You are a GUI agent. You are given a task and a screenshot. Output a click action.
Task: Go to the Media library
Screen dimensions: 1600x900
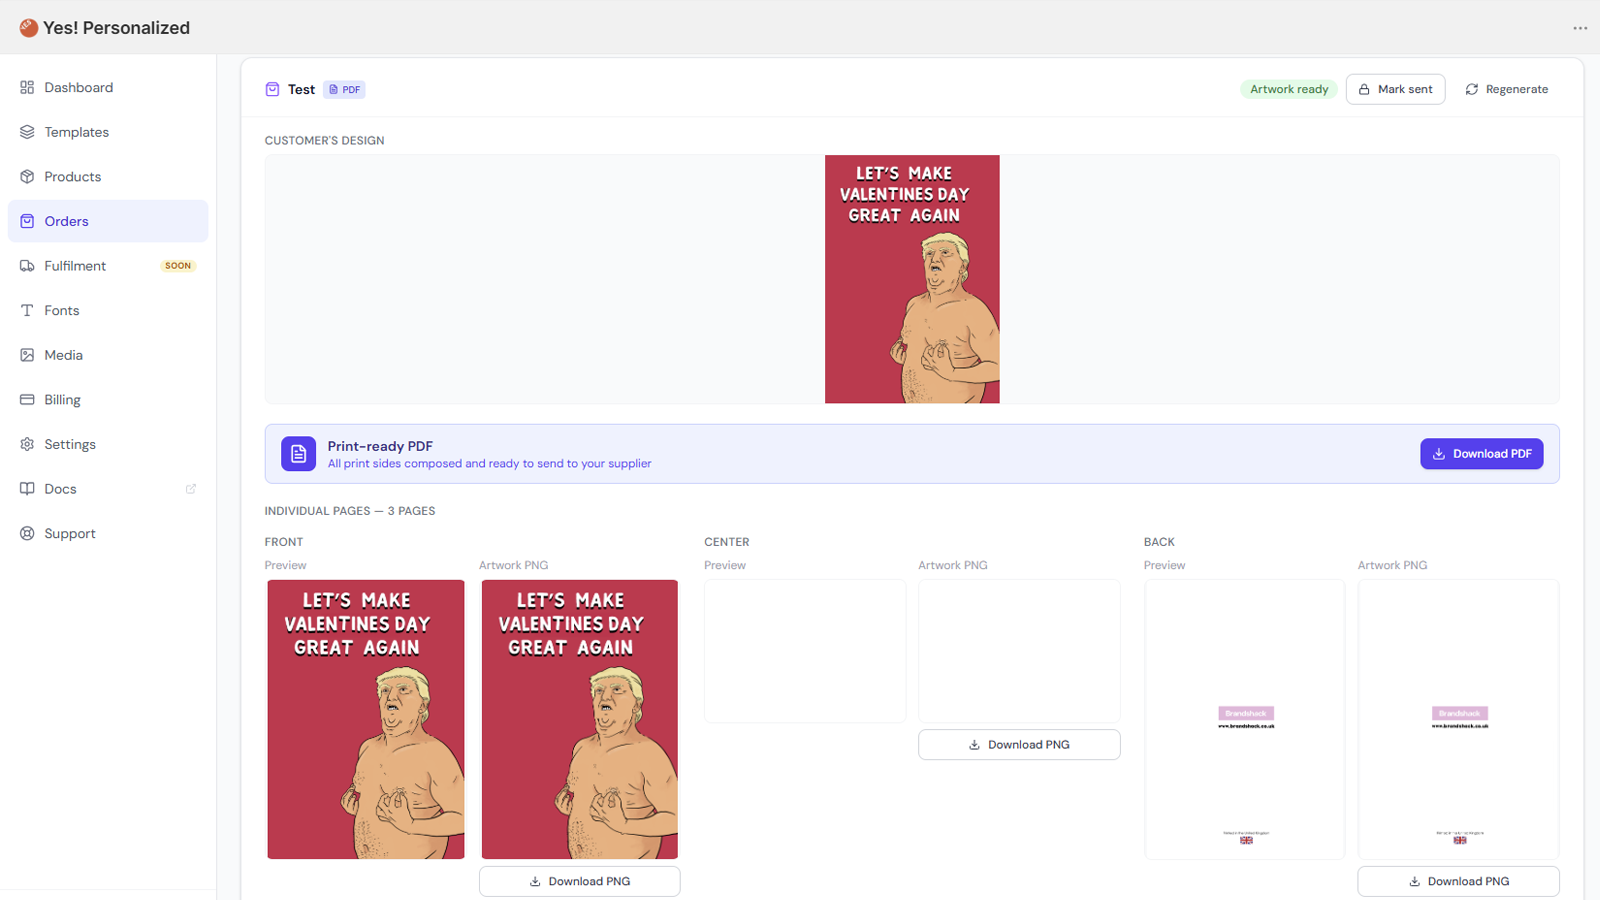click(108, 355)
